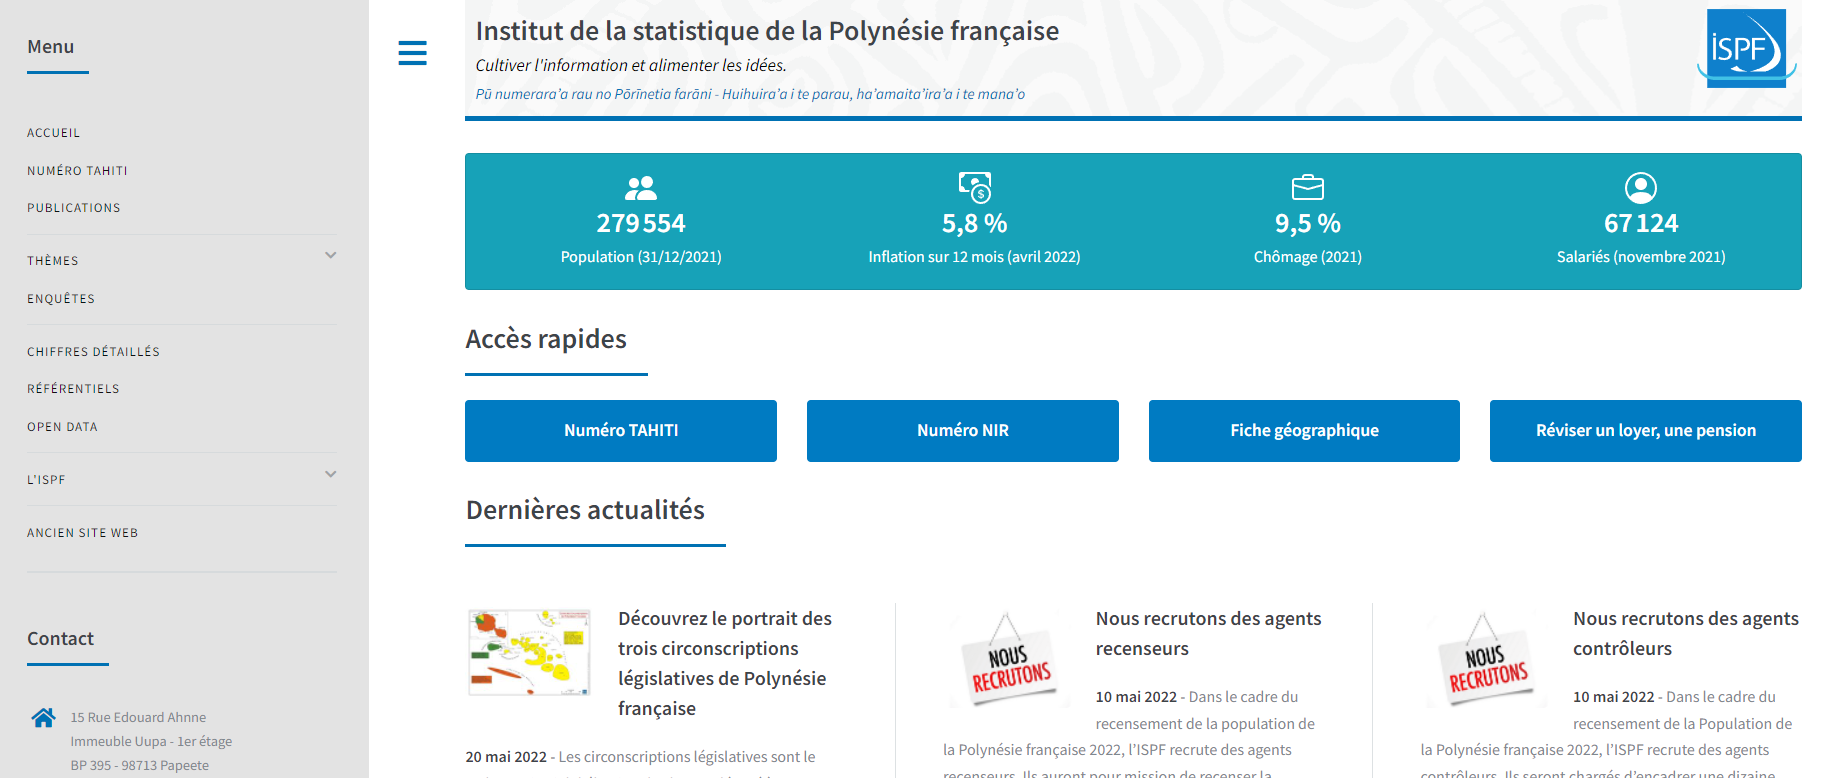Click the Fiche géographique button
Screen dimensions: 1822x778
coord(1304,431)
